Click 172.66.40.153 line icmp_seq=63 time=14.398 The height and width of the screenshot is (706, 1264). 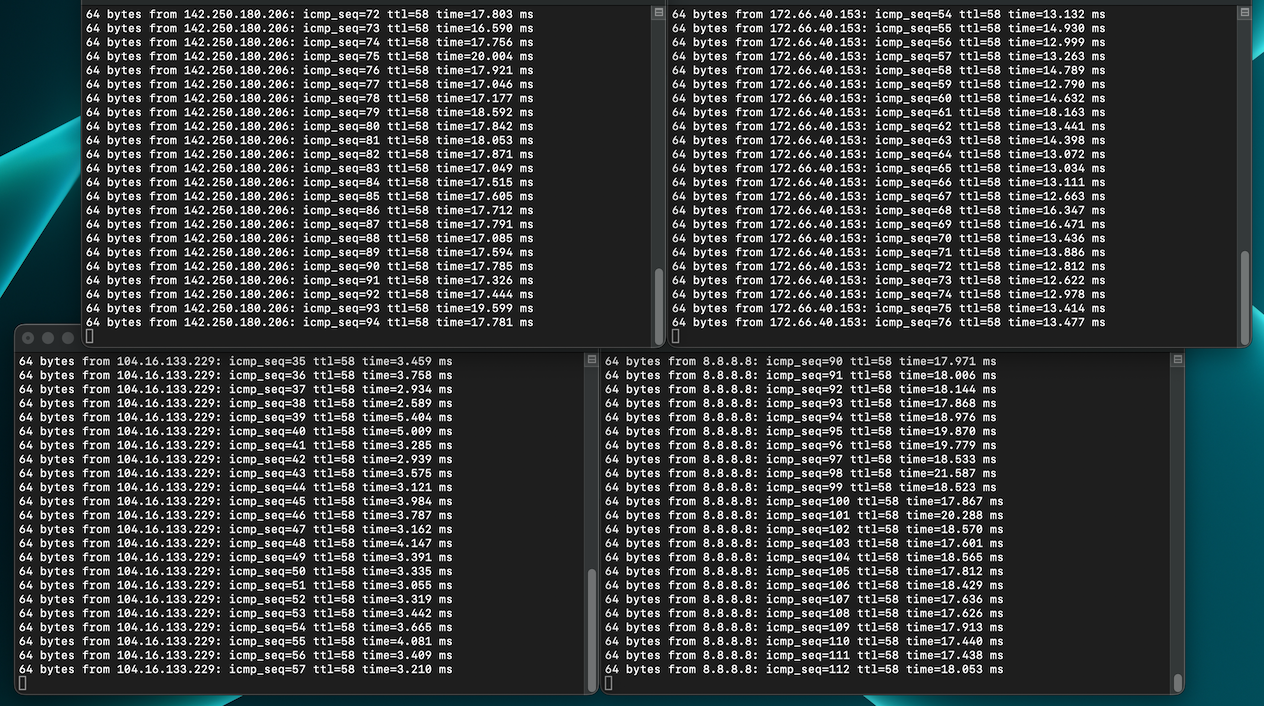click(x=889, y=140)
